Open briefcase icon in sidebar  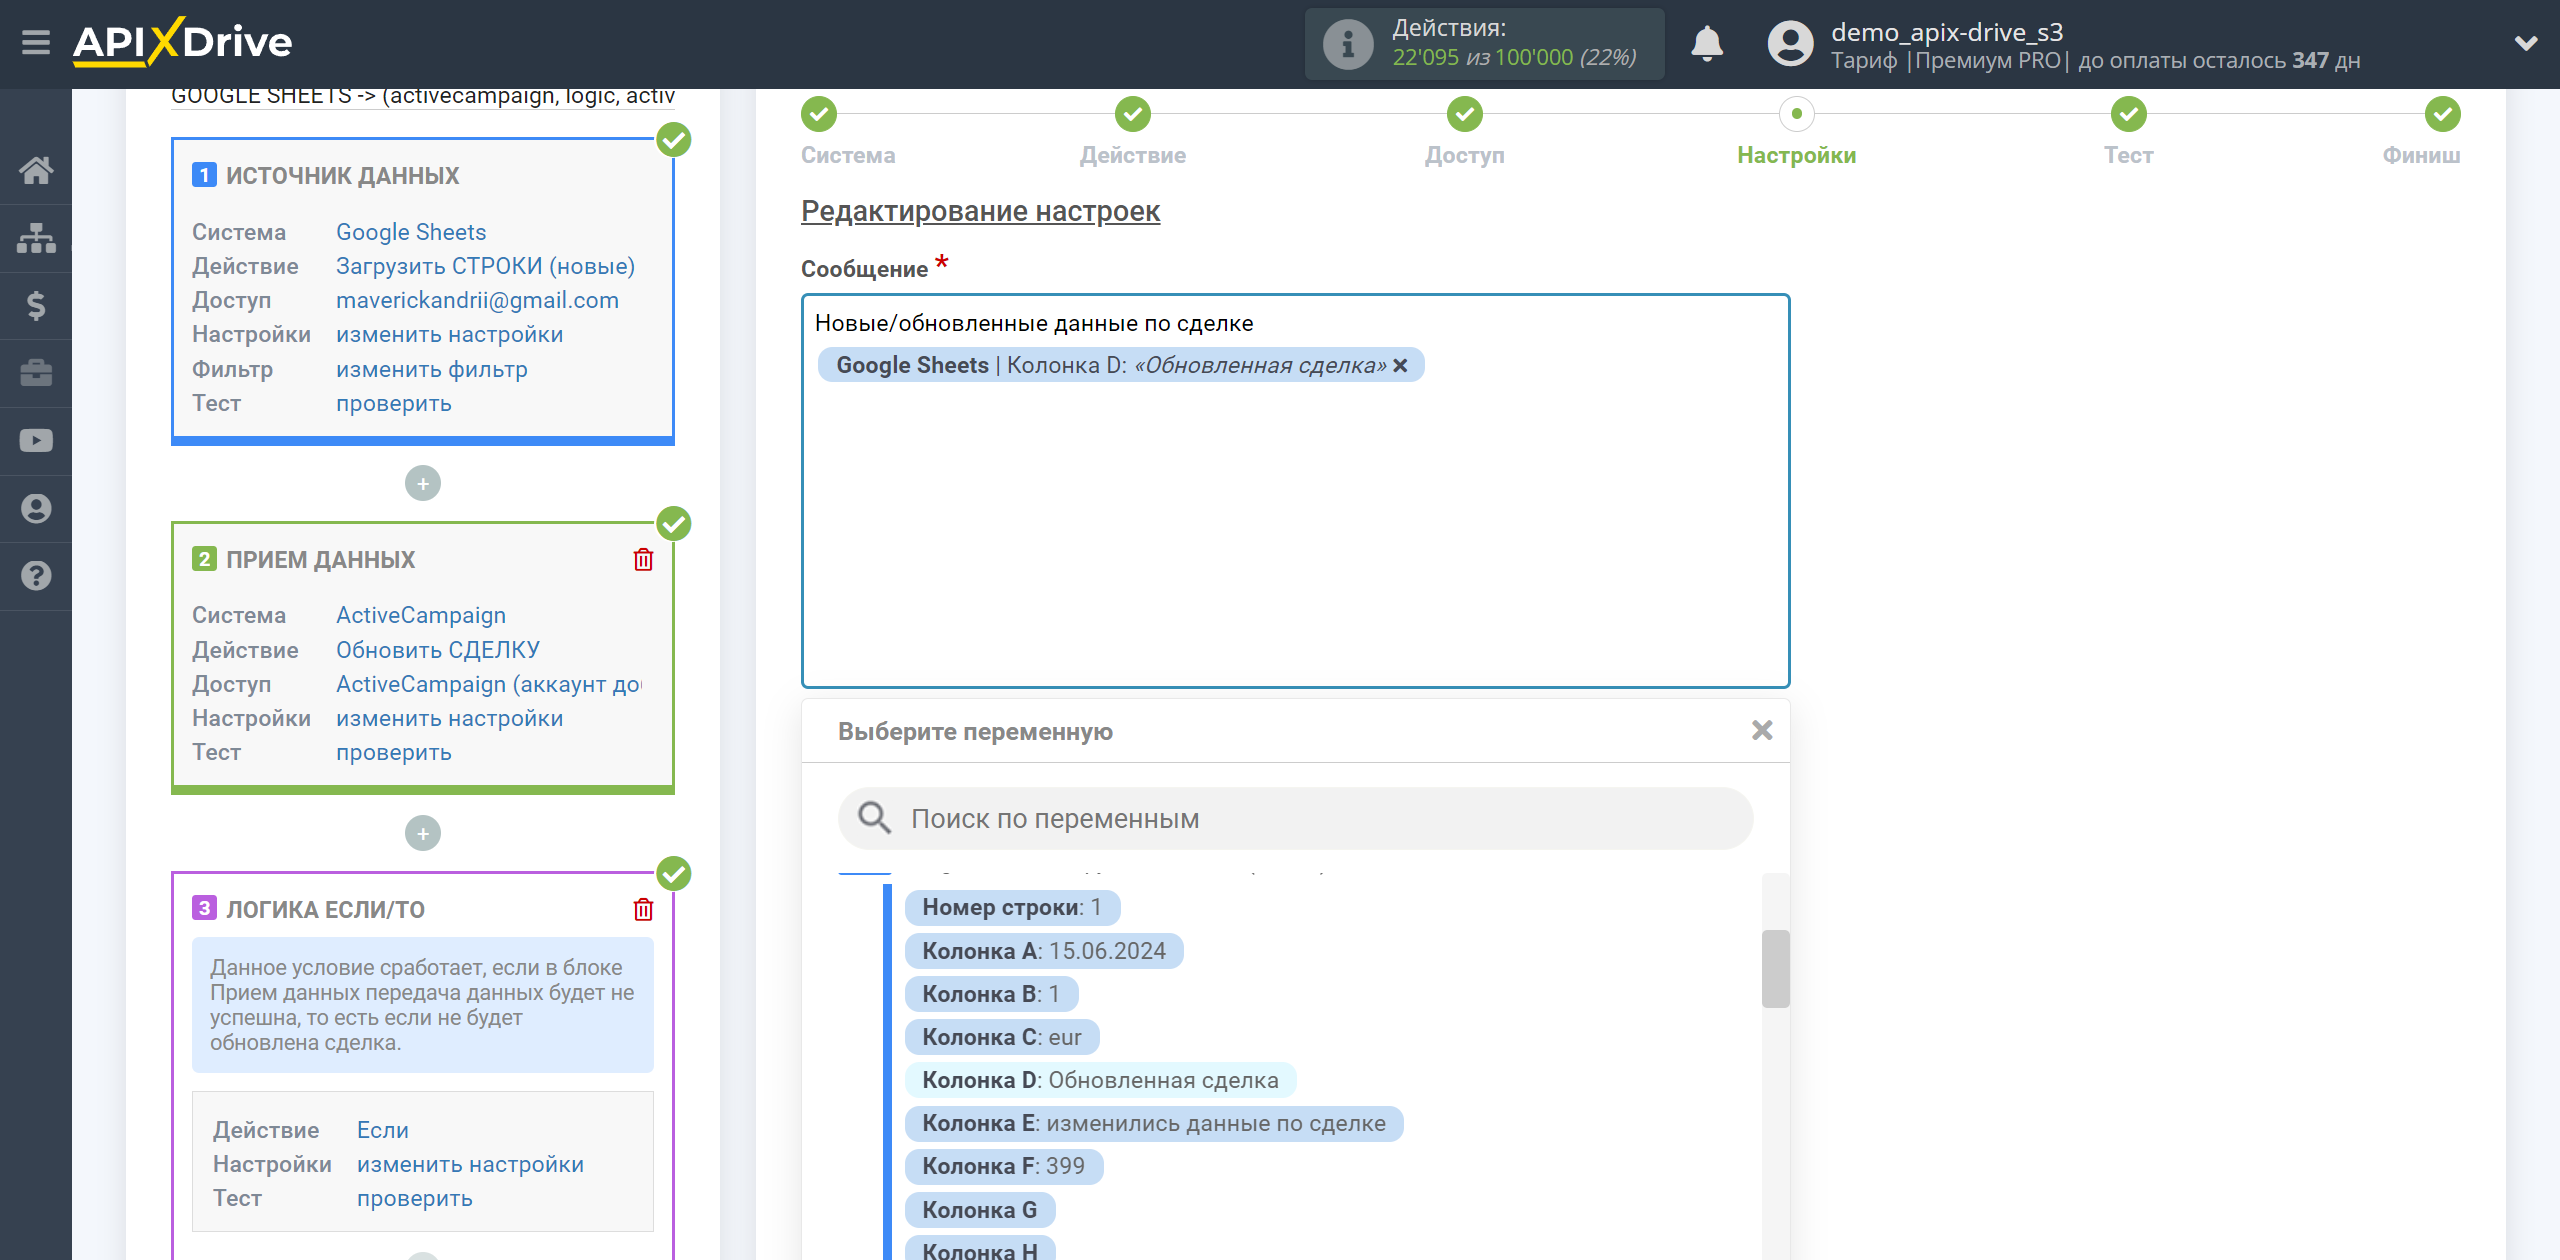(x=36, y=373)
